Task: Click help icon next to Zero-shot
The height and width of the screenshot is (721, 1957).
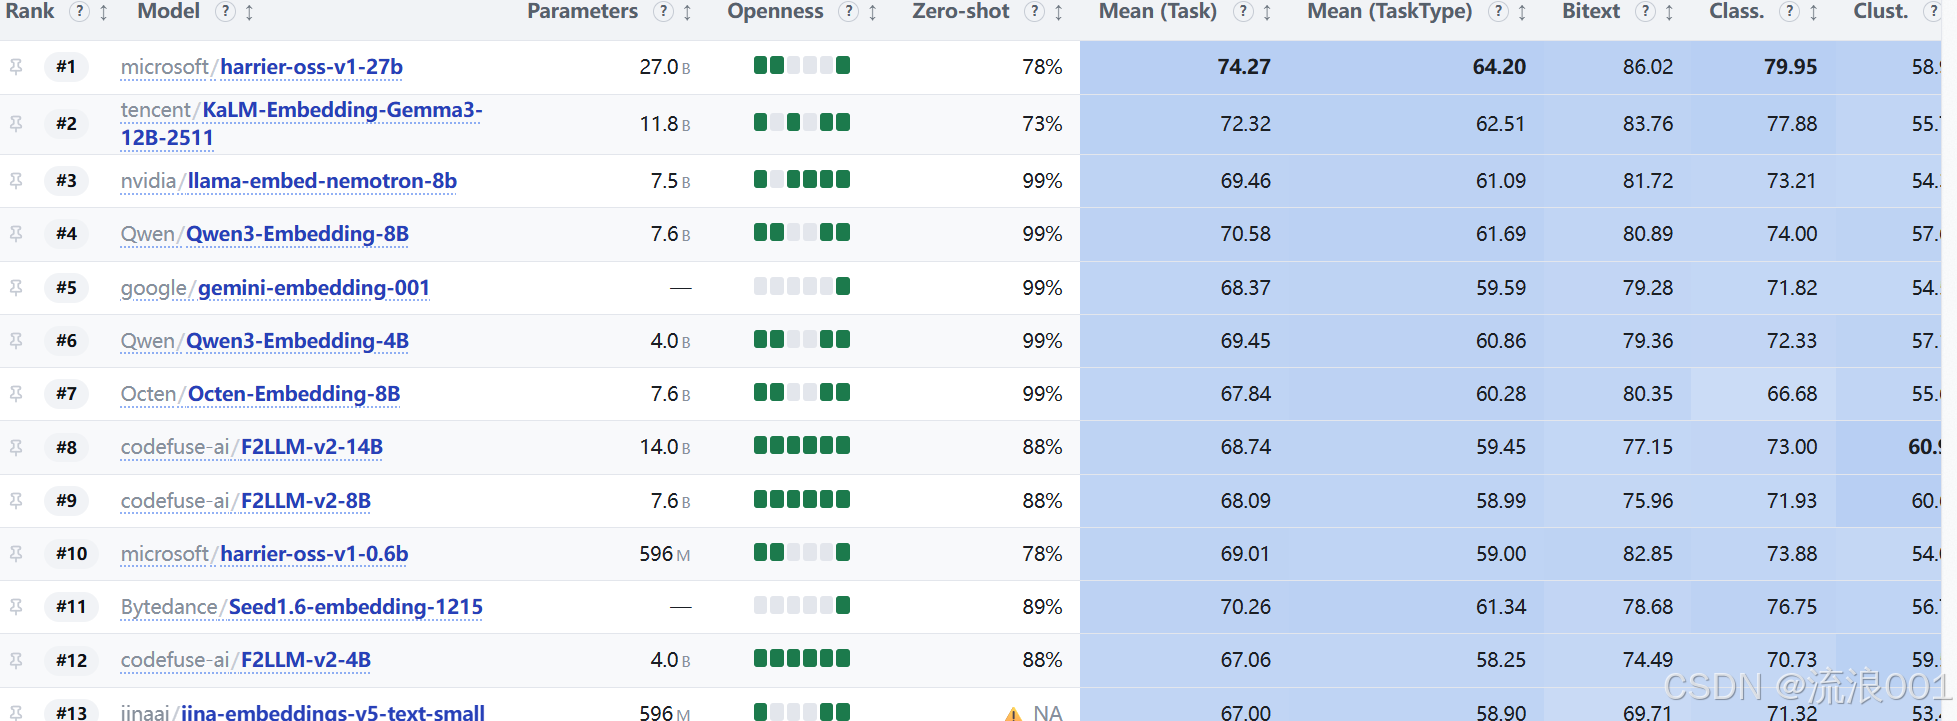Action: click(1035, 12)
